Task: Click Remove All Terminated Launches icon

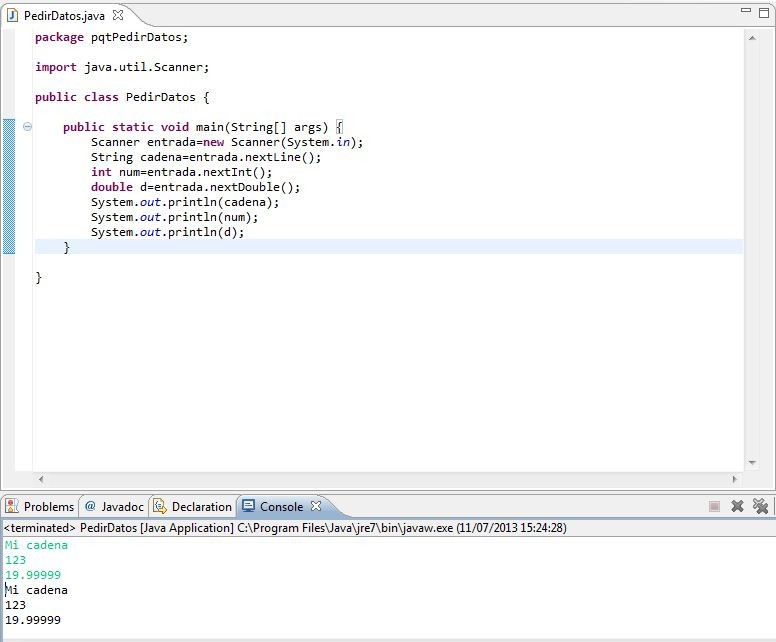Action: click(x=761, y=507)
